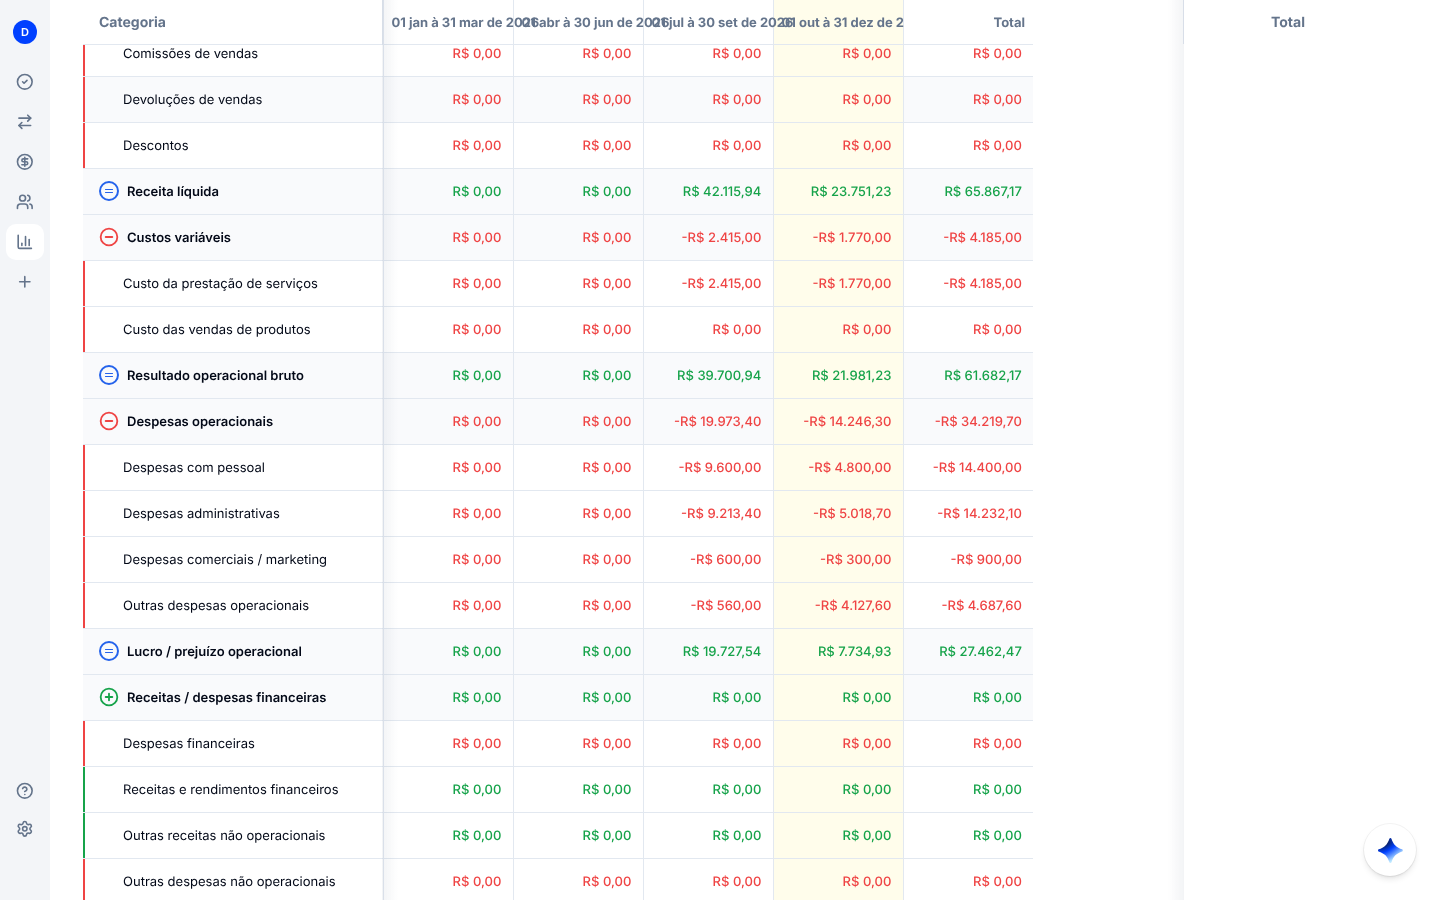Collapse the Receita líquida row
The width and height of the screenshot is (1440, 900).
coord(109,191)
